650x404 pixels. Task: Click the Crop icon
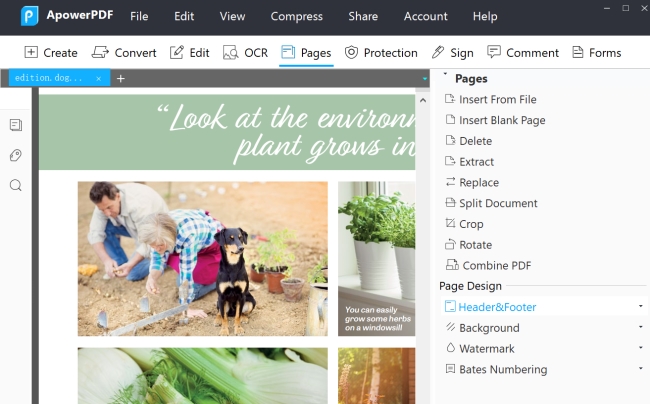tap(450, 223)
